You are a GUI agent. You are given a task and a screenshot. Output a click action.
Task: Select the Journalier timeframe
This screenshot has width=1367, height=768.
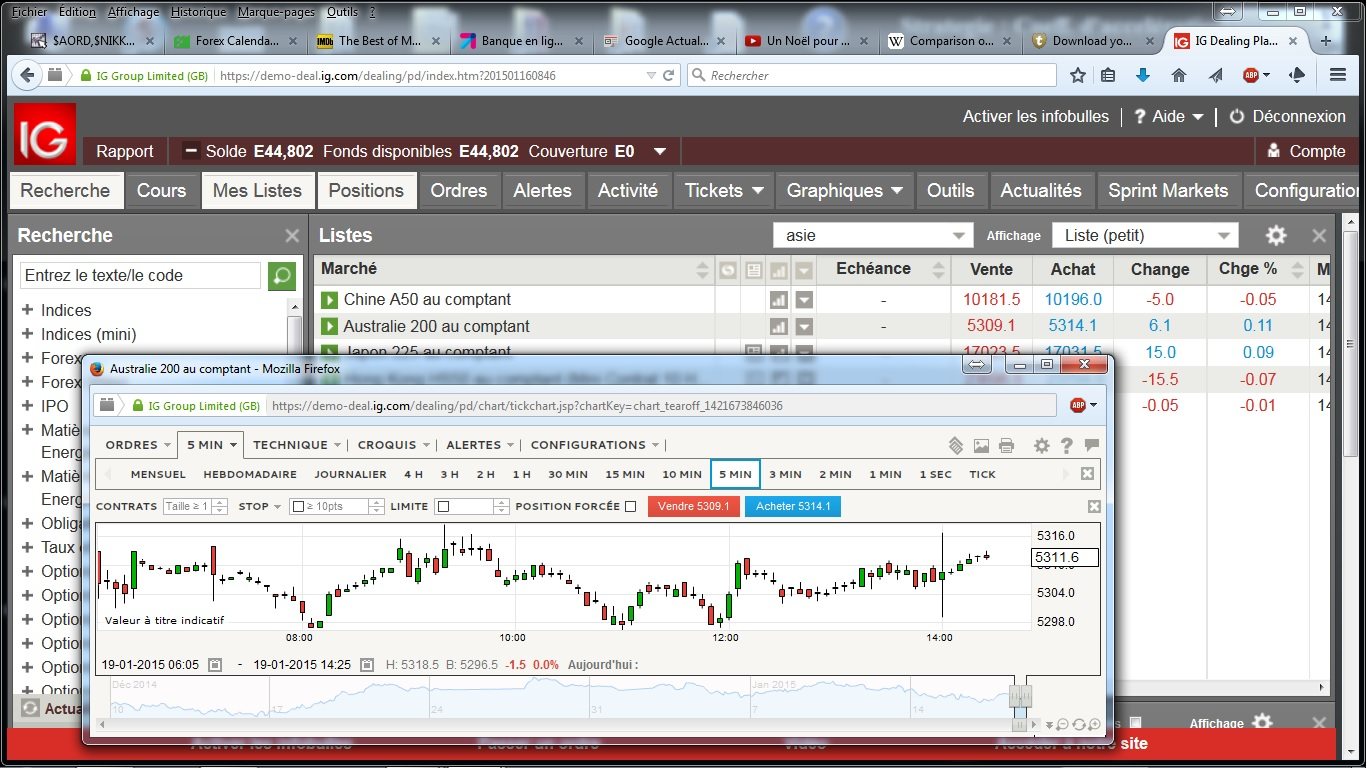pos(350,474)
